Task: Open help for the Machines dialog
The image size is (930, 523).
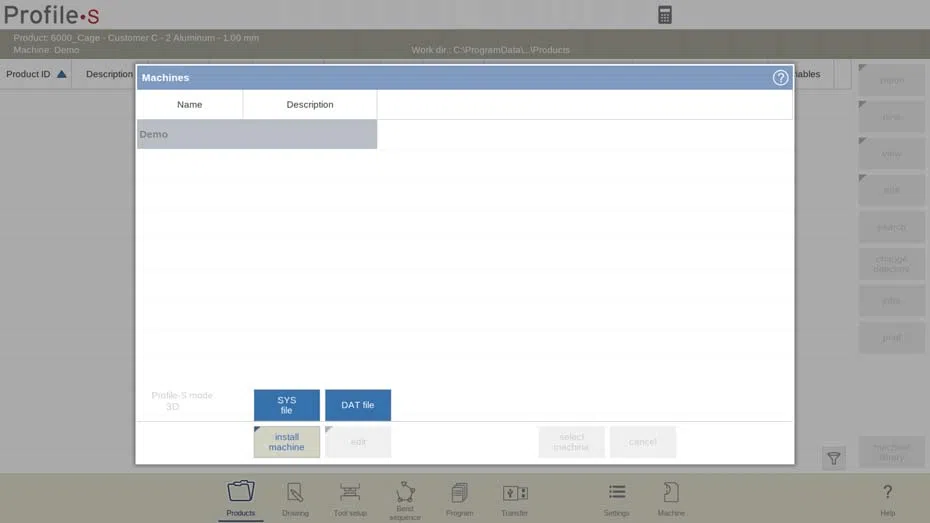Action: (780, 78)
